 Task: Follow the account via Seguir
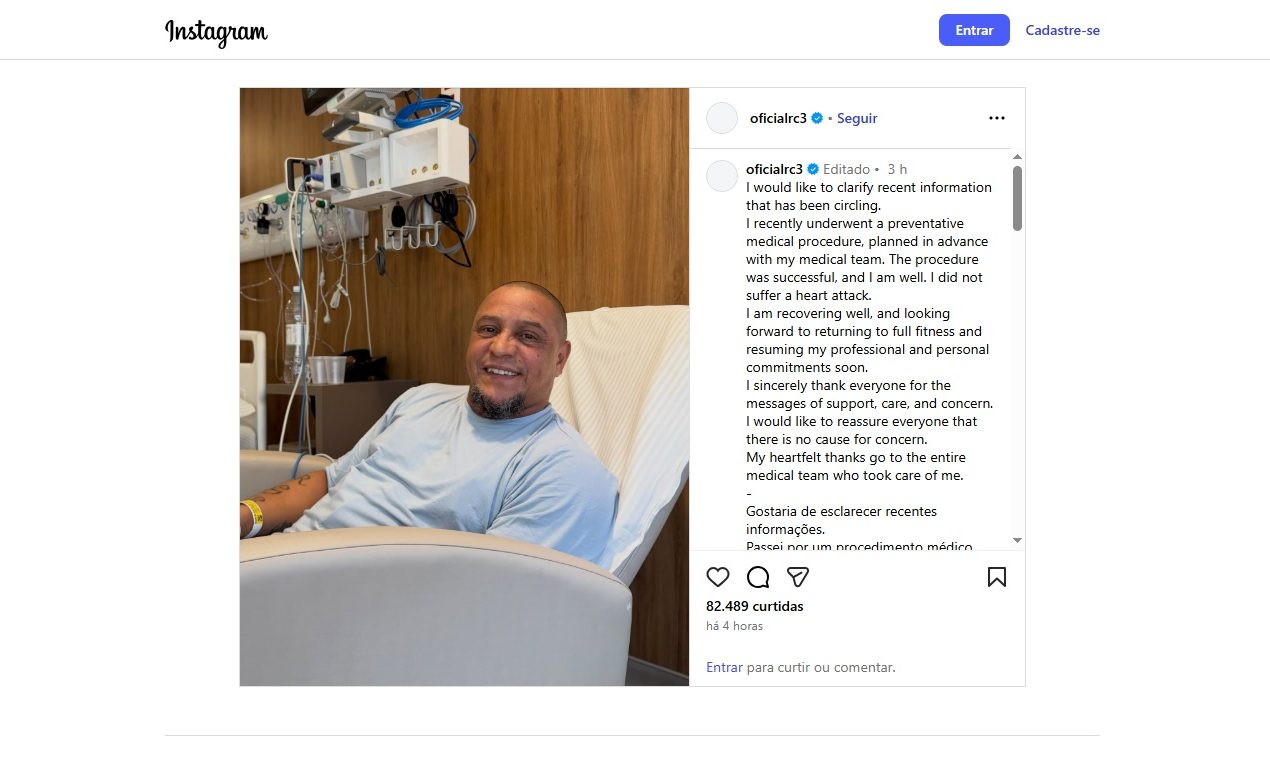click(857, 118)
